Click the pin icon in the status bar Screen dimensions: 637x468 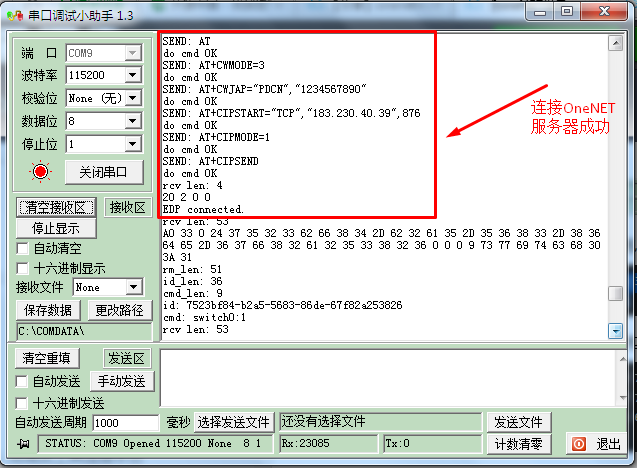click(23, 444)
